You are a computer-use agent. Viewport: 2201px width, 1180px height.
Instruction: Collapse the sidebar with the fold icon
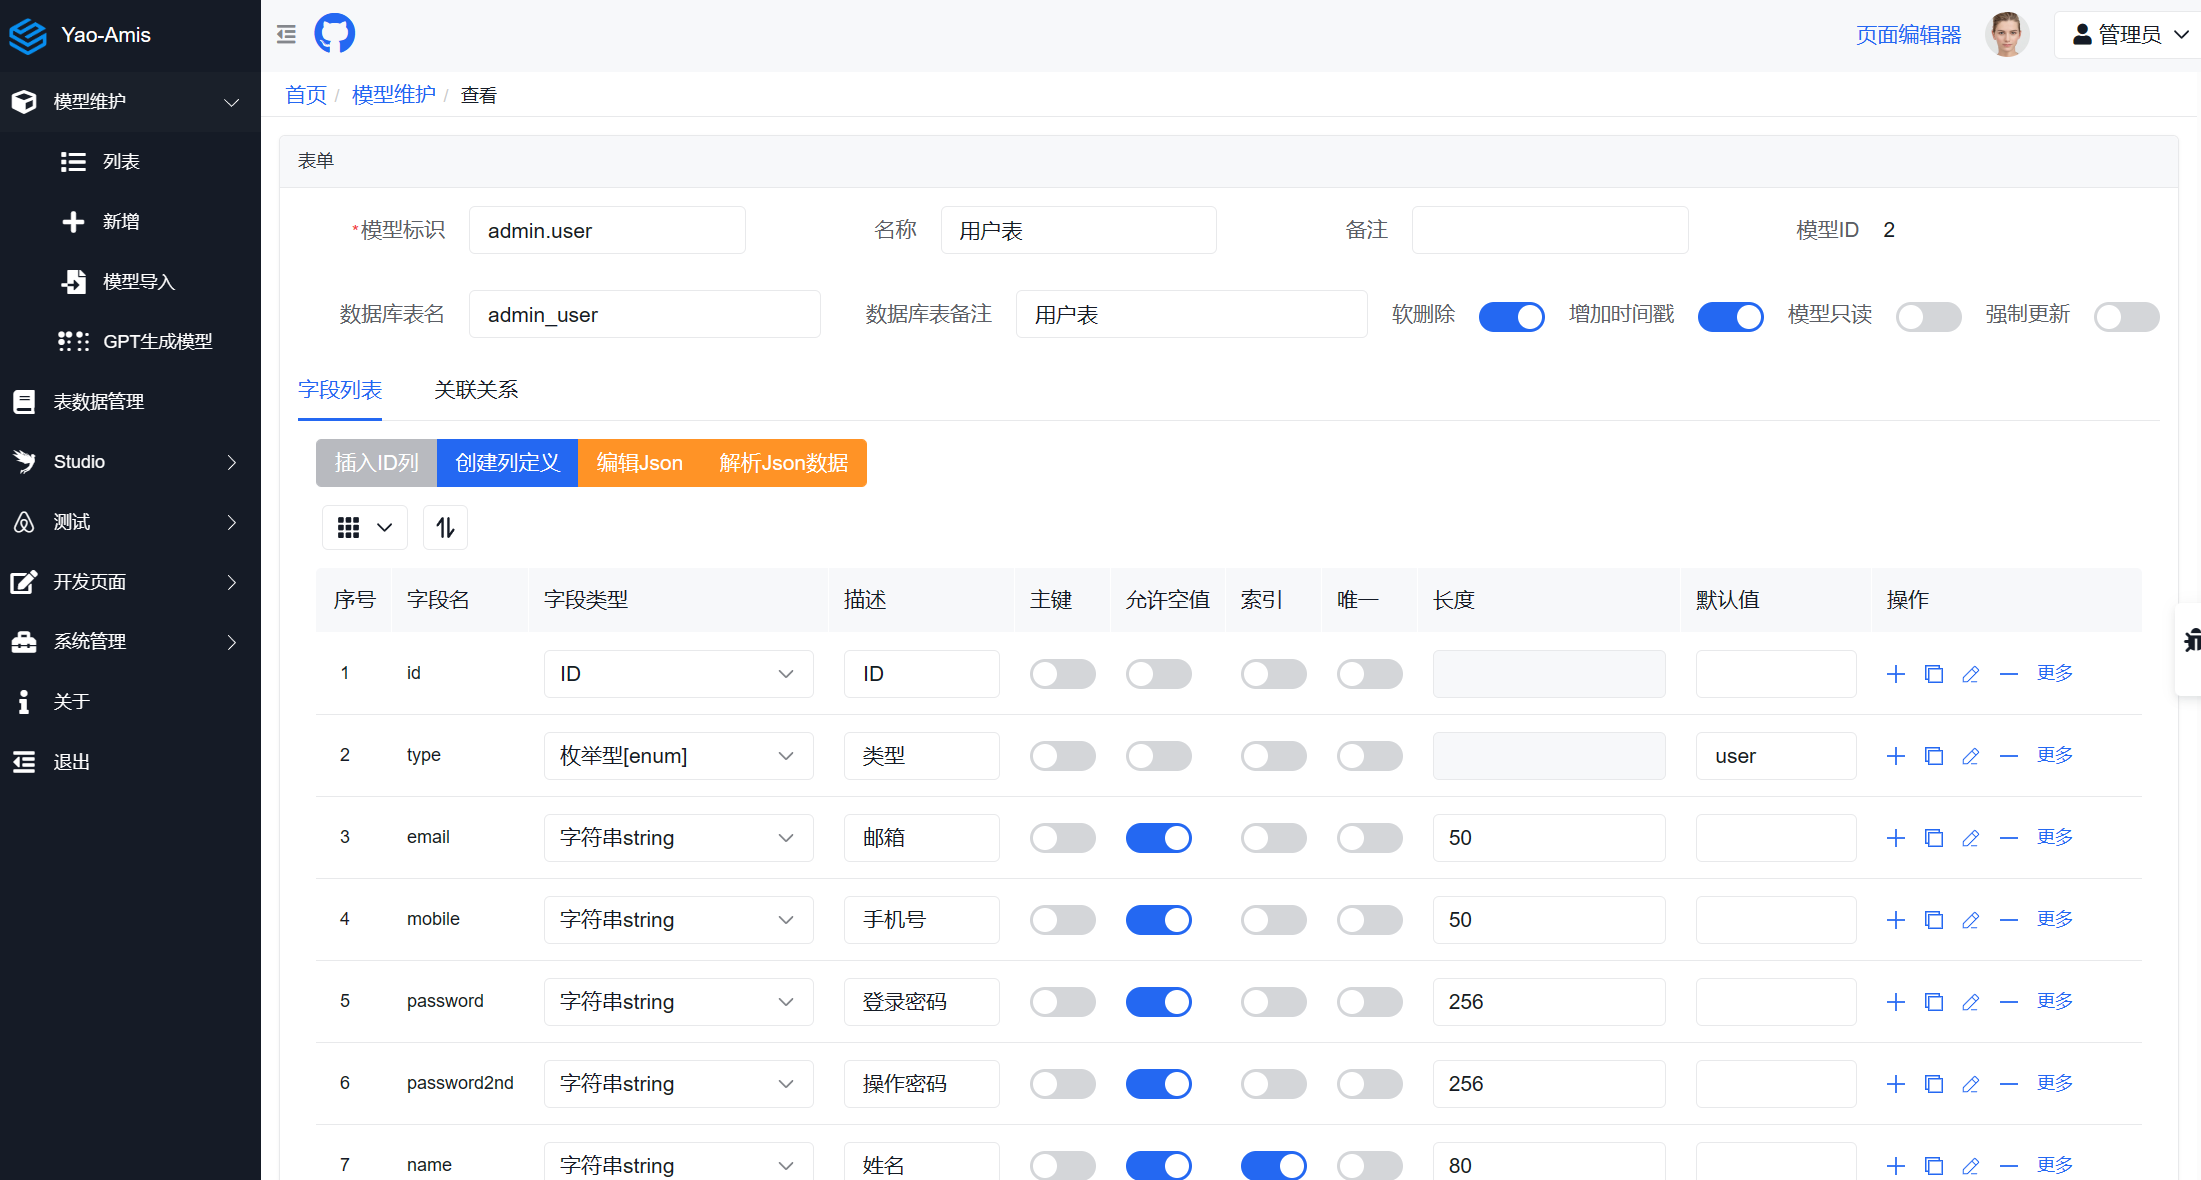(x=286, y=35)
